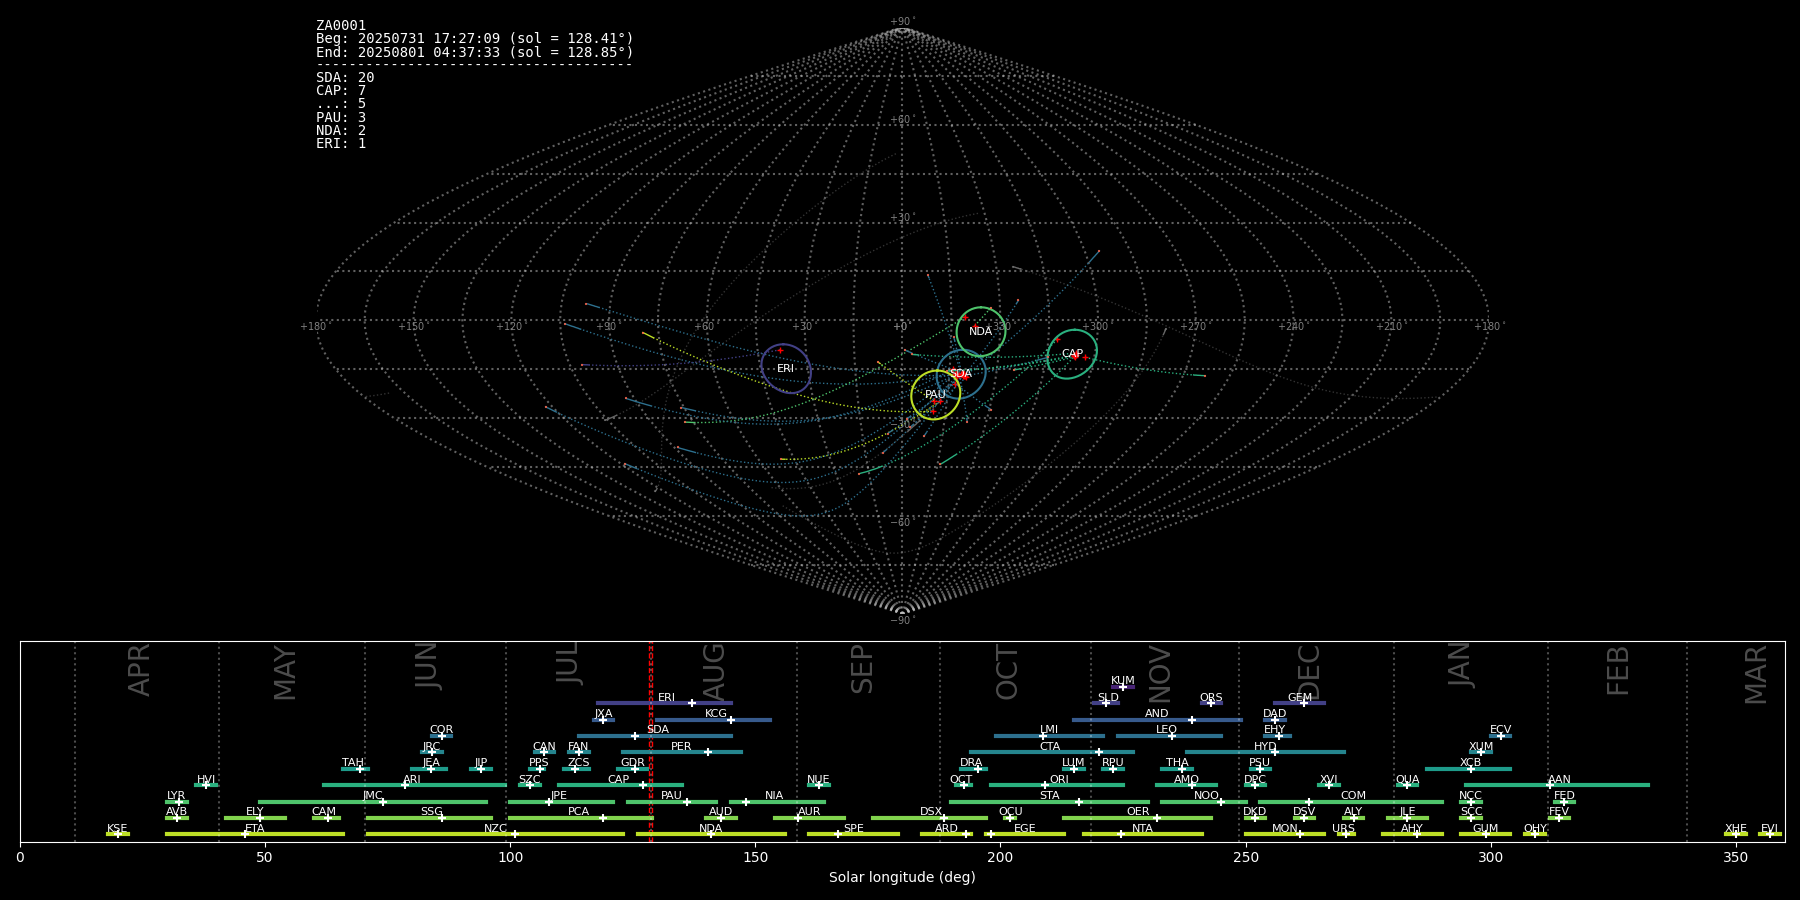Screen dimensions: 1800x900
Task: Select the COM shower bar on timeline
Action: [x=1351, y=801]
